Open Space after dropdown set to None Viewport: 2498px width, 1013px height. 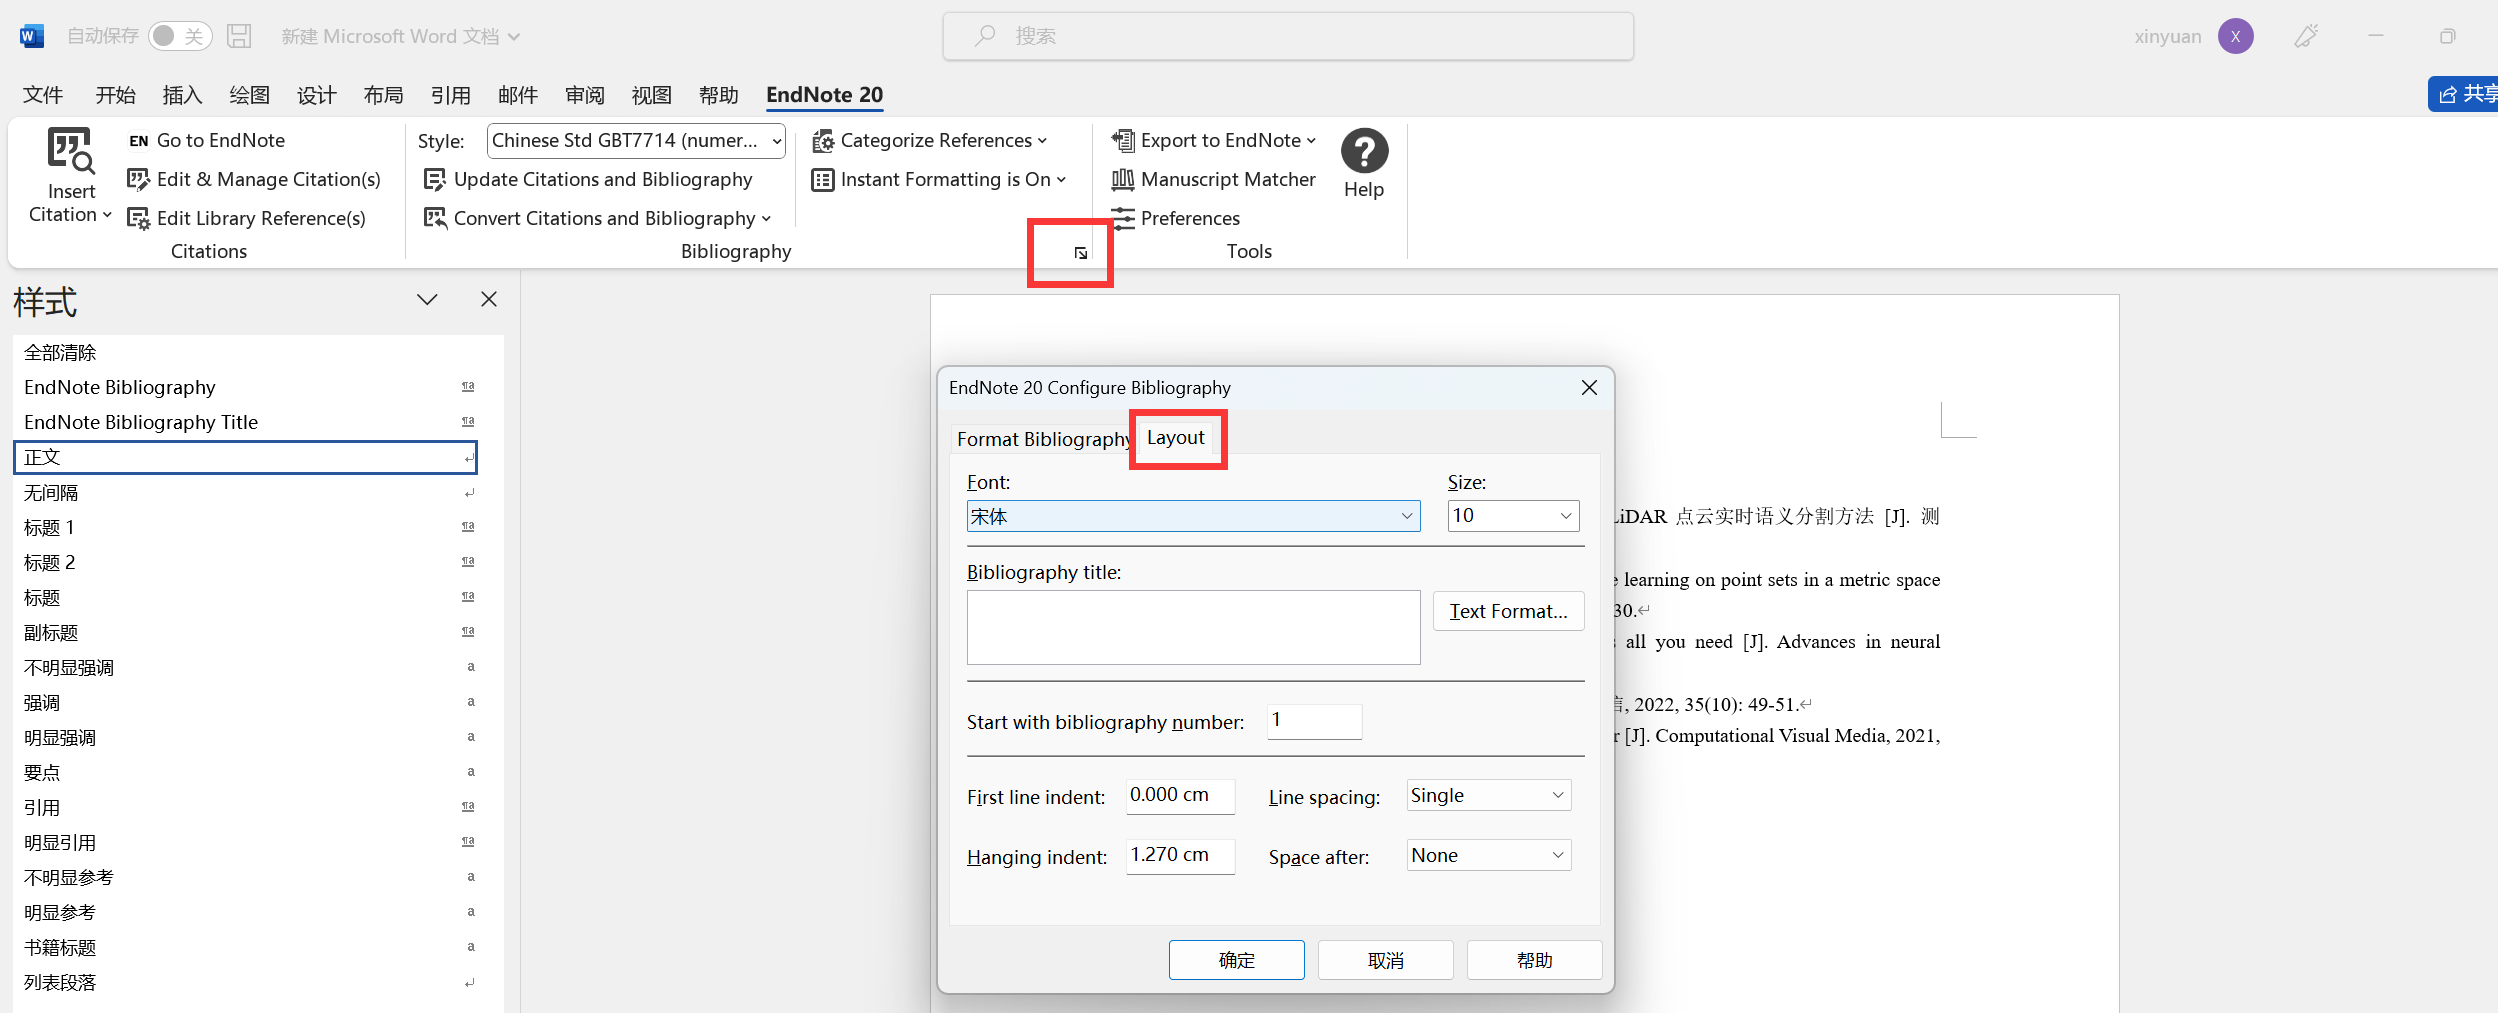1489,856
